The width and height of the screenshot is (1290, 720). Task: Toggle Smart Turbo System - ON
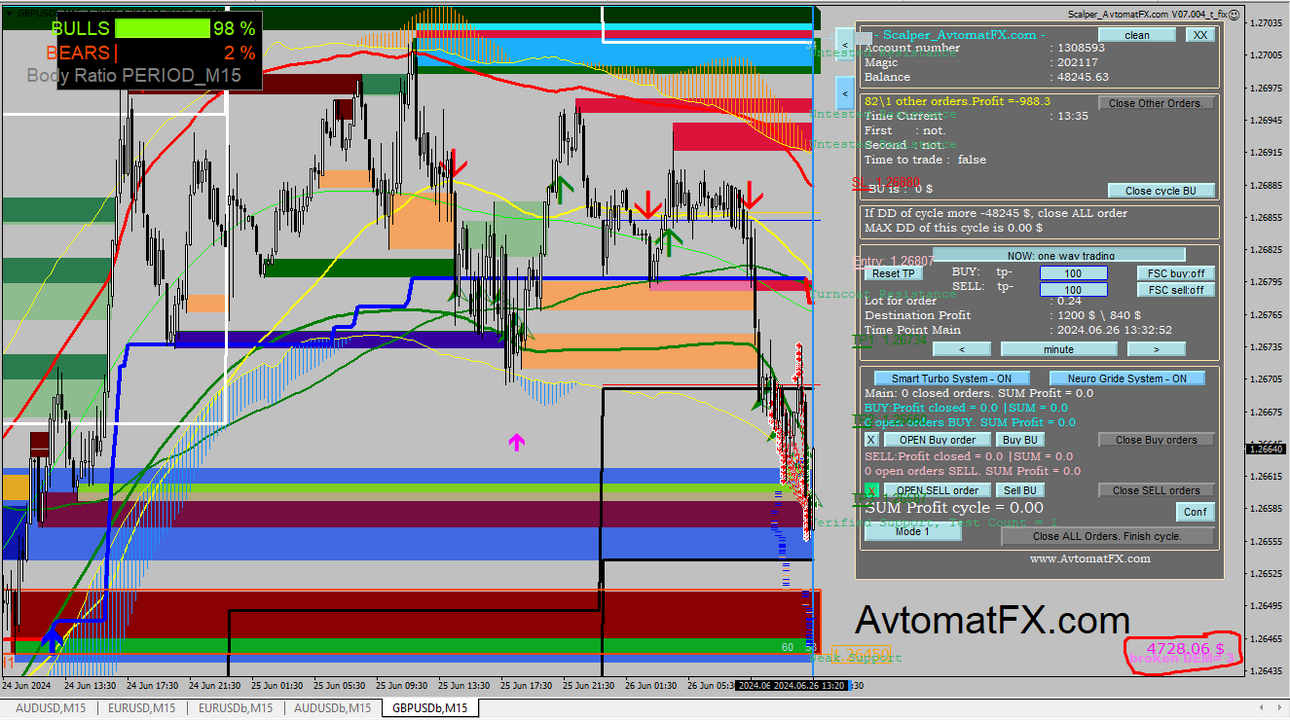(x=951, y=378)
